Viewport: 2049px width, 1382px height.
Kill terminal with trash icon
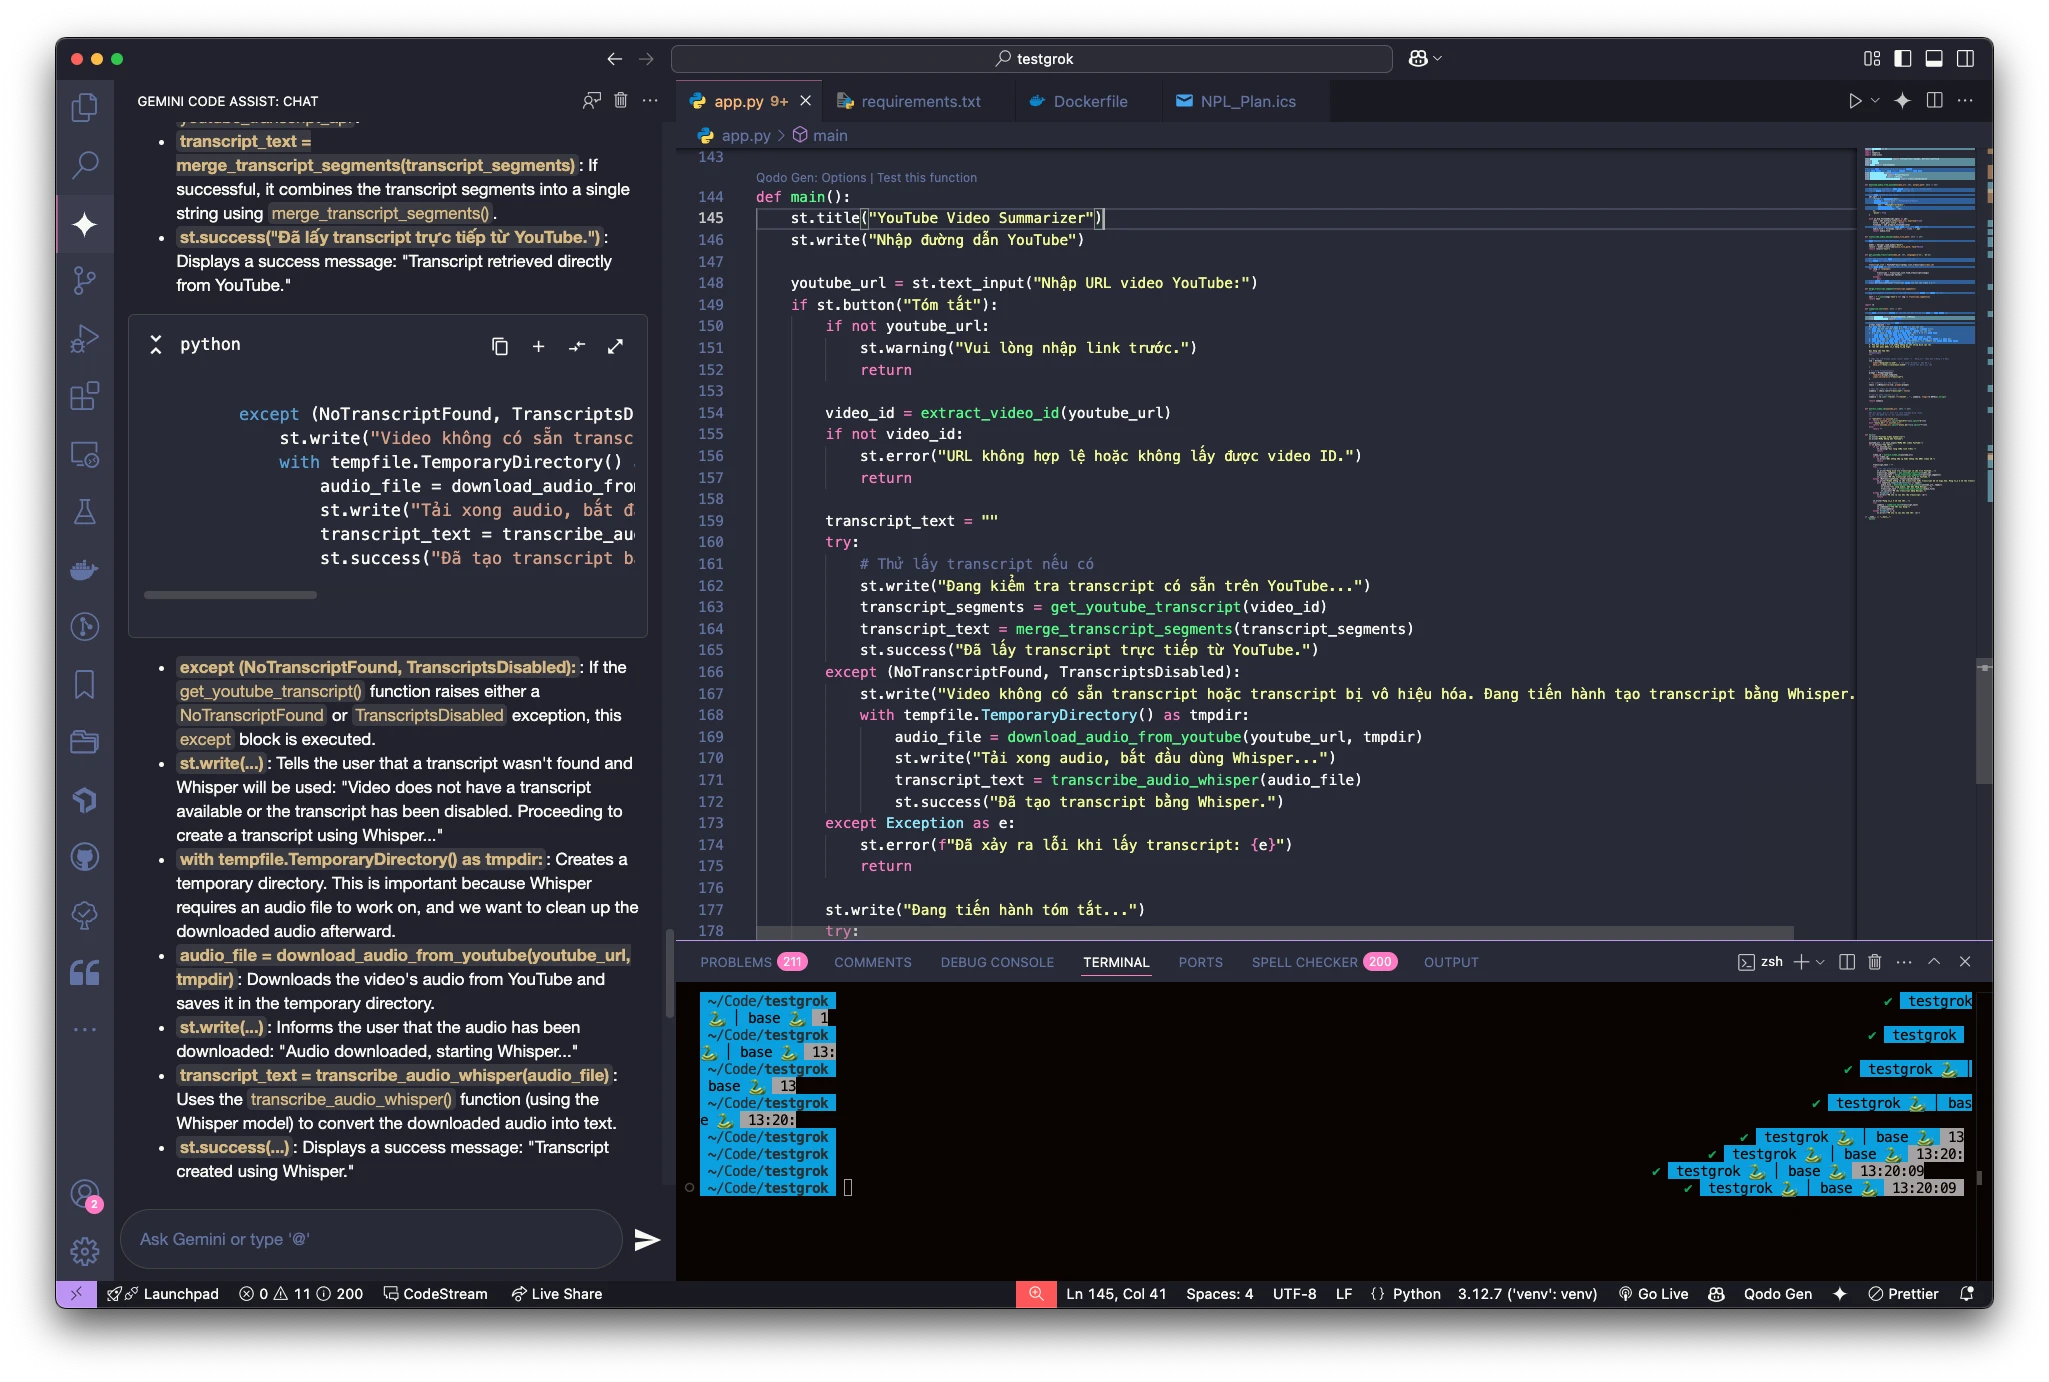pos(1875,962)
